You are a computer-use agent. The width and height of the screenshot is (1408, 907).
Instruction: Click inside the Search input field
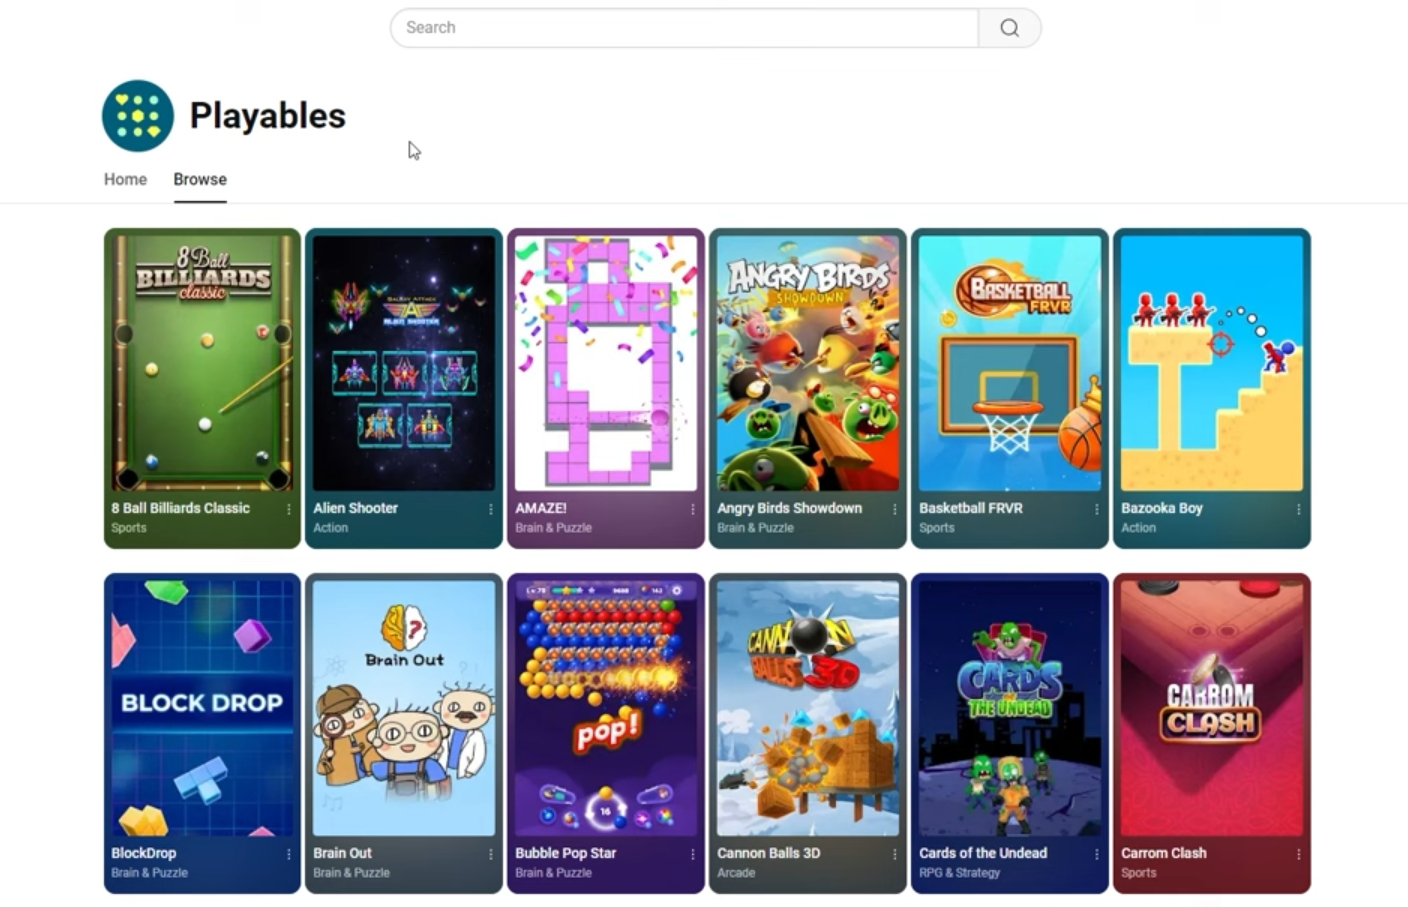click(685, 28)
